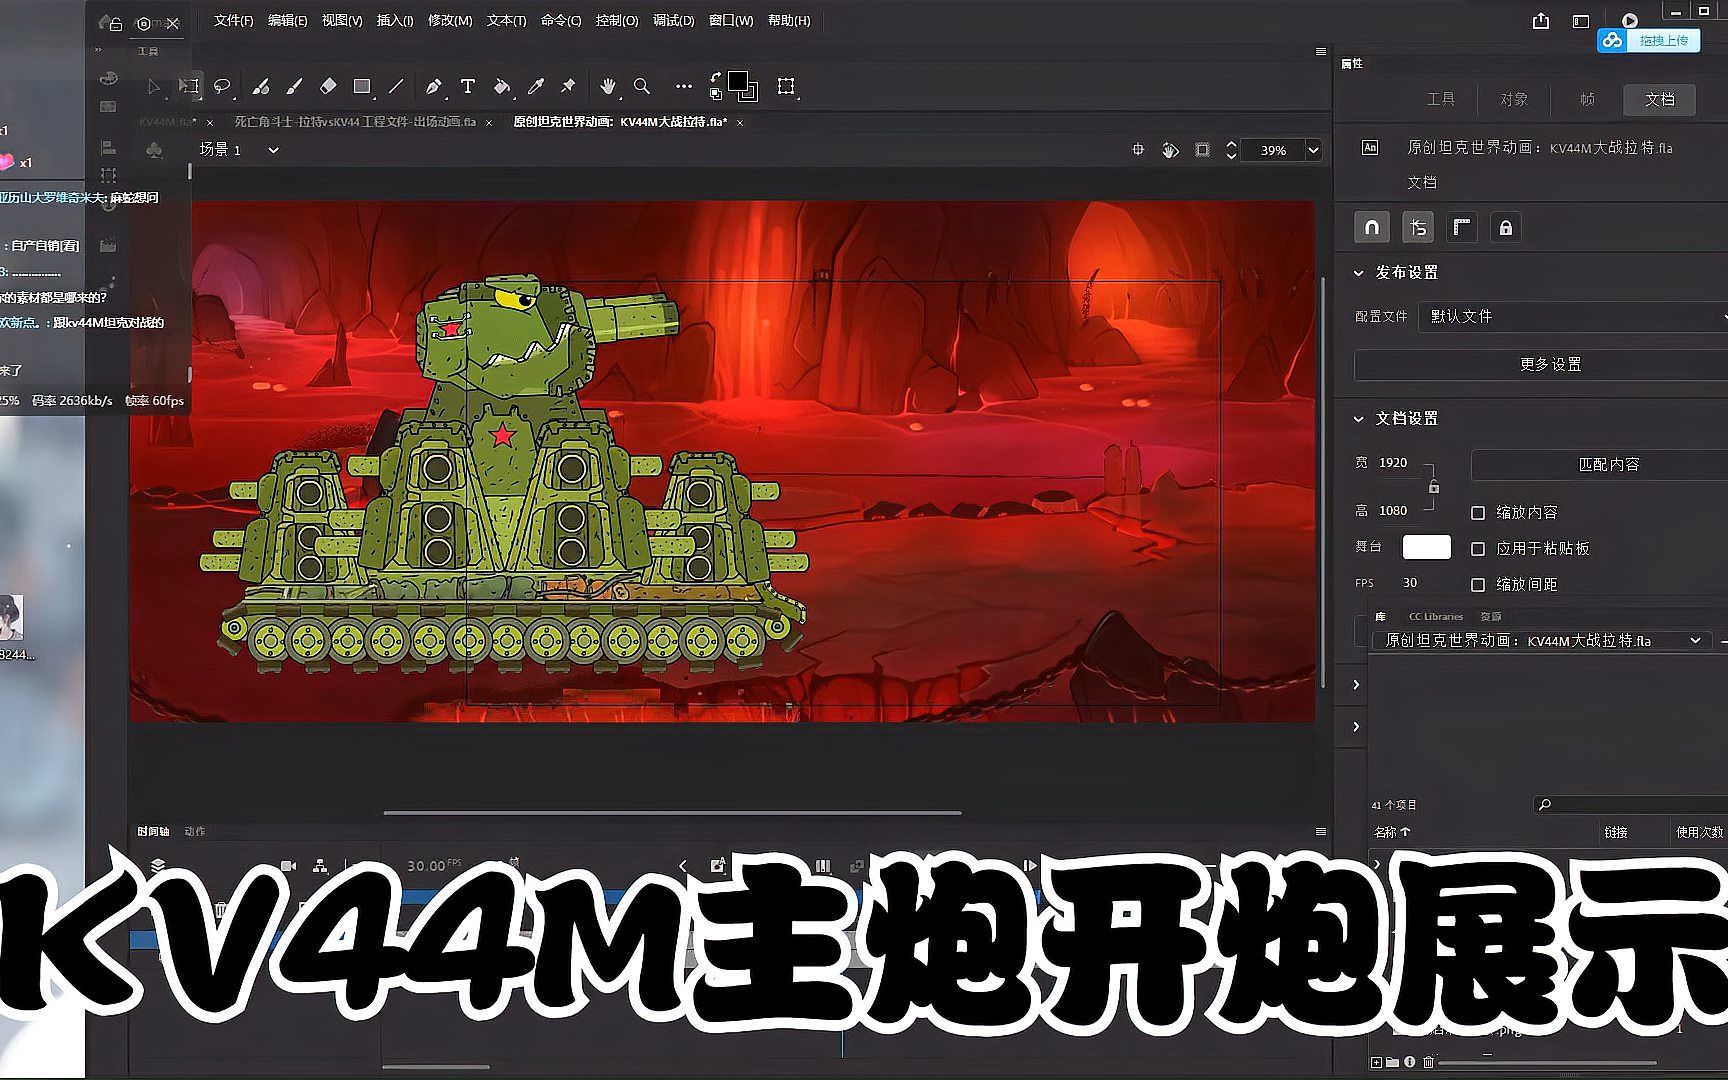Image resolution: width=1728 pixels, height=1080 pixels.
Task: Toggle the Snap Align button in properties
Action: click(1418, 228)
